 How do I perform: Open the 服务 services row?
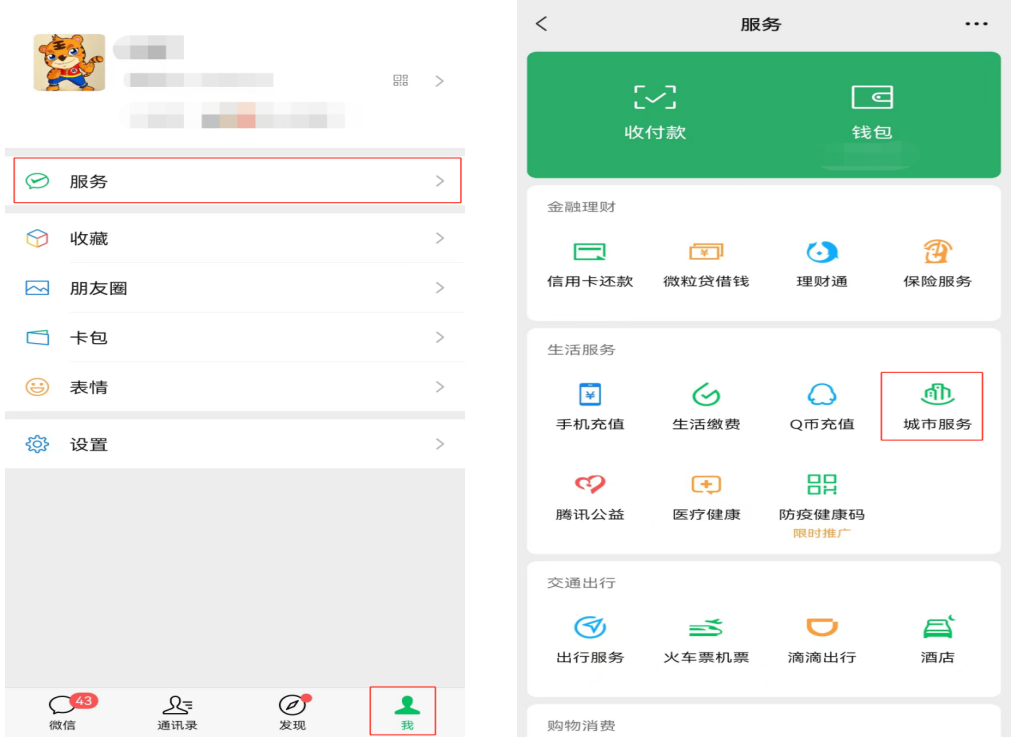coord(237,181)
